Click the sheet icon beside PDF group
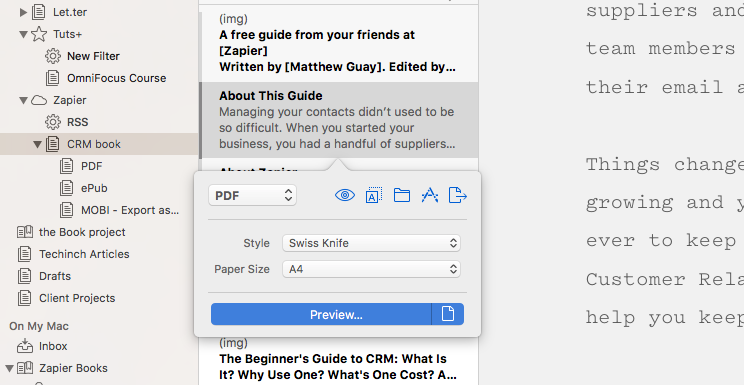The height and width of the screenshot is (385, 744). point(66,166)
